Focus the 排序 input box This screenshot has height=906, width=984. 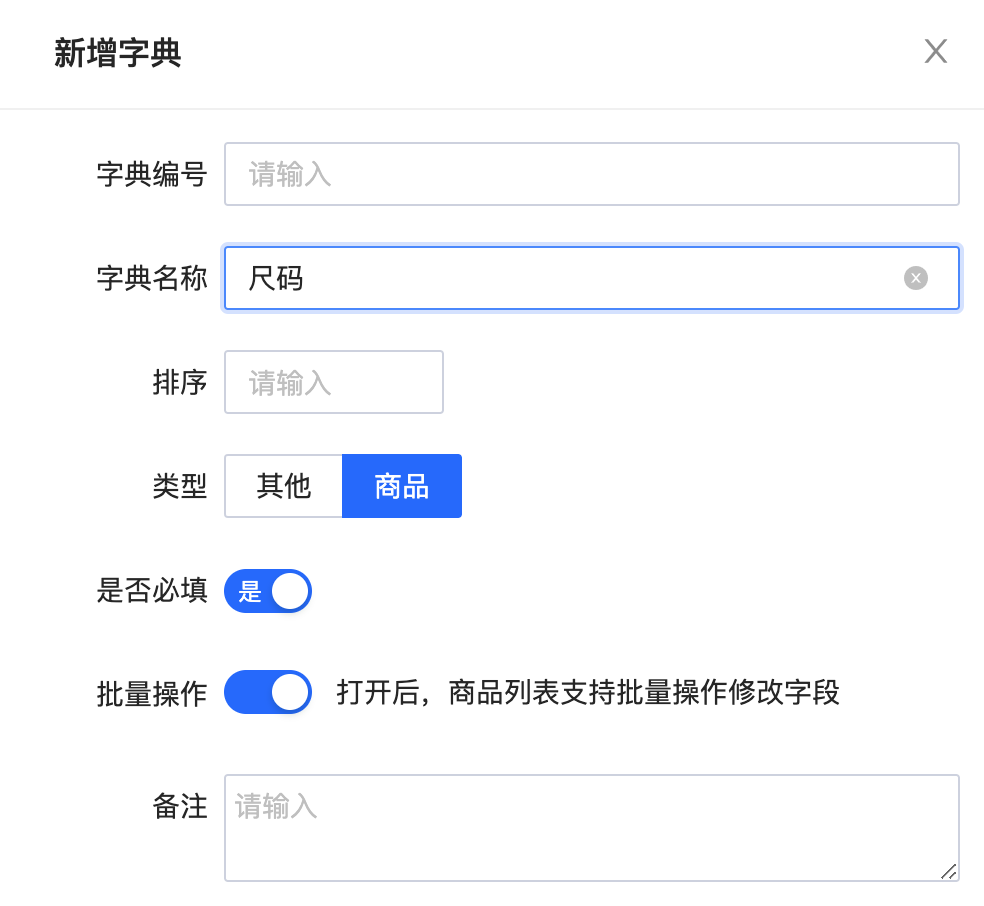(333, 382)
